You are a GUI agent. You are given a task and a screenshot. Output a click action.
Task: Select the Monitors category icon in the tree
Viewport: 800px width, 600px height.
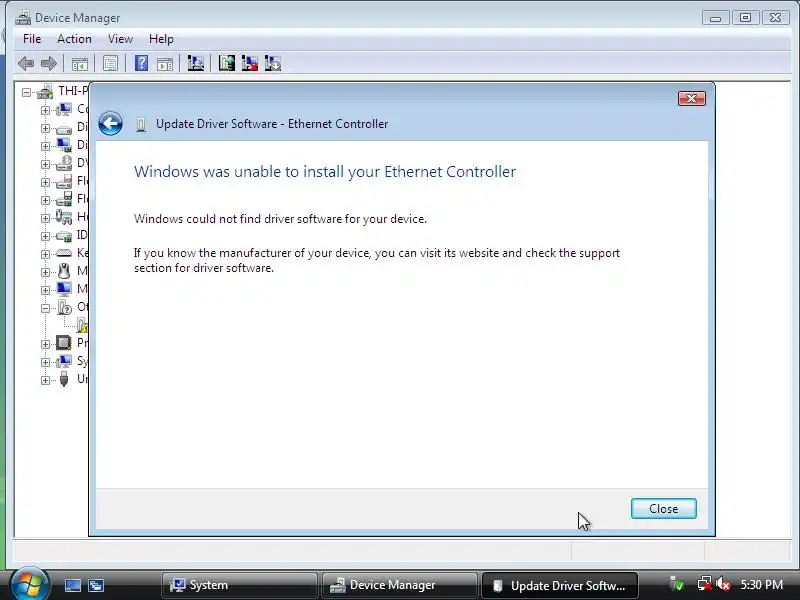point(64,289)
